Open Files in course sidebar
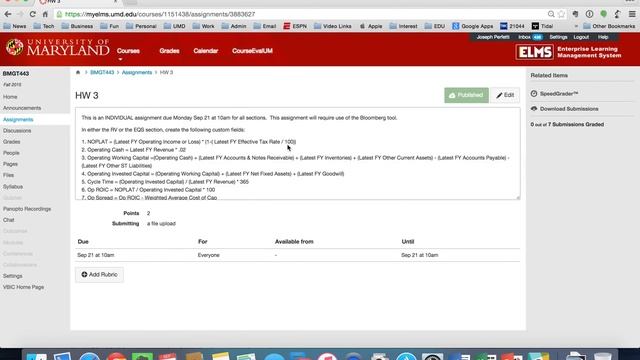 point(8,175)
